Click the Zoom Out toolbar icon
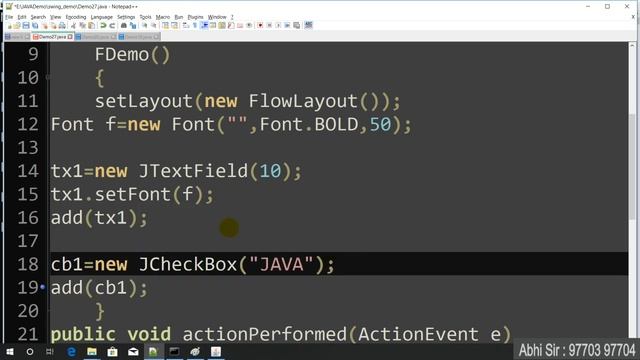 pyautogui.click(x=153, y=25)
